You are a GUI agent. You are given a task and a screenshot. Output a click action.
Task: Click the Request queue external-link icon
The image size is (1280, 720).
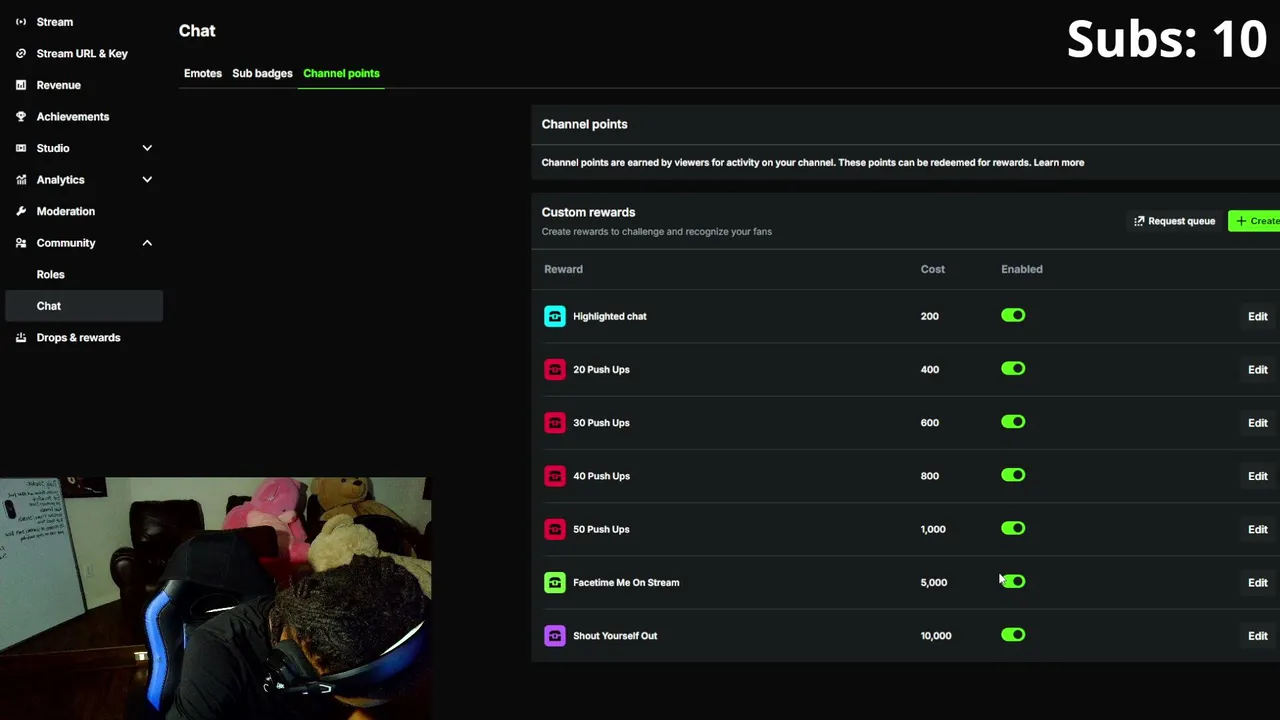click(x=1139, y=221)
